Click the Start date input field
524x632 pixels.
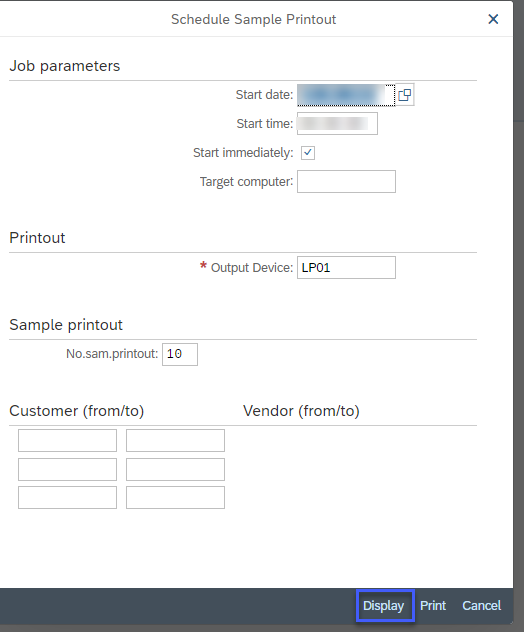tap(346, 95)
